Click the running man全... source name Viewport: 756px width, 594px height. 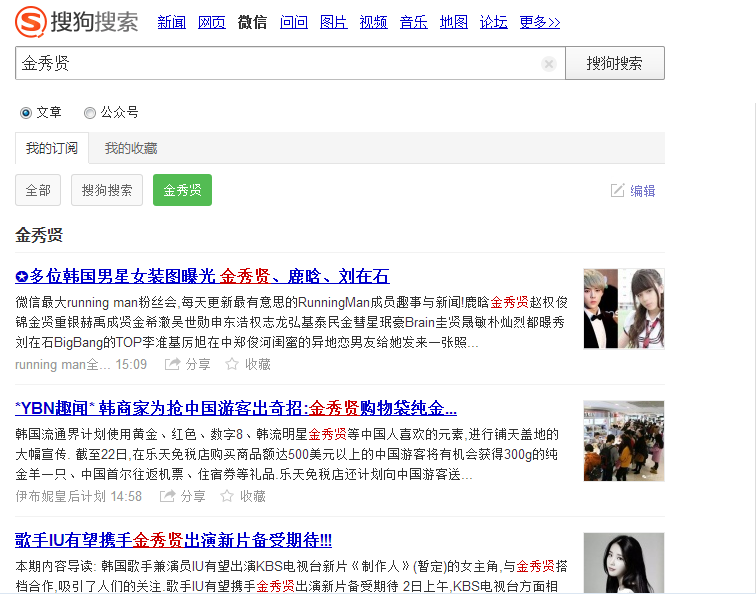pyautogui.click(x=63, y=364)
